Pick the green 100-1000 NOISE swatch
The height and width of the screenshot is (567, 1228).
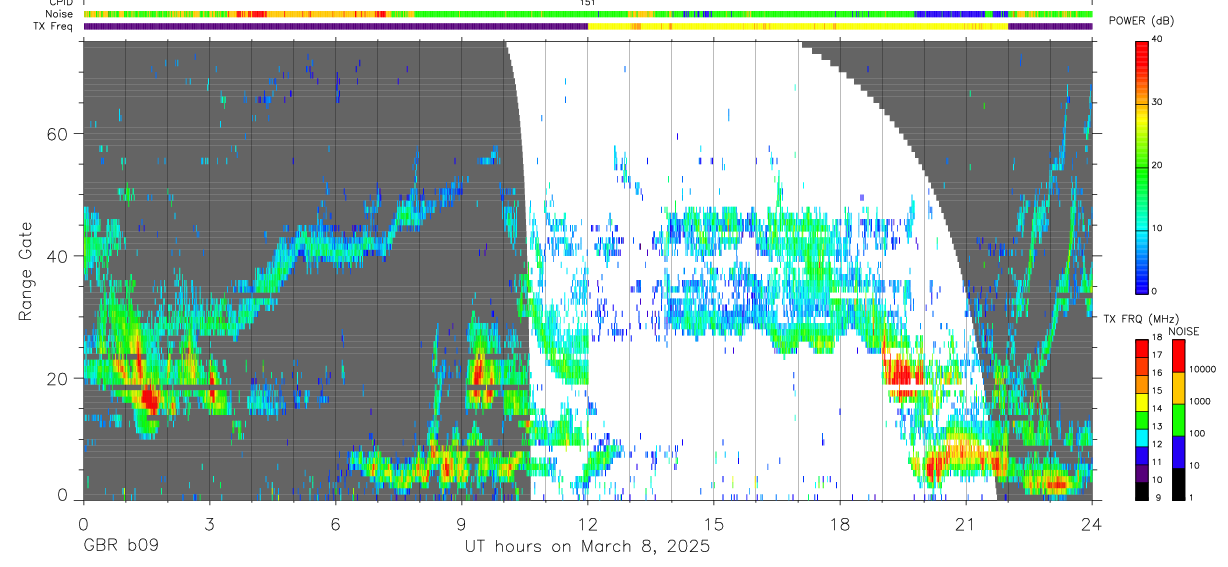pos(1177,419)
